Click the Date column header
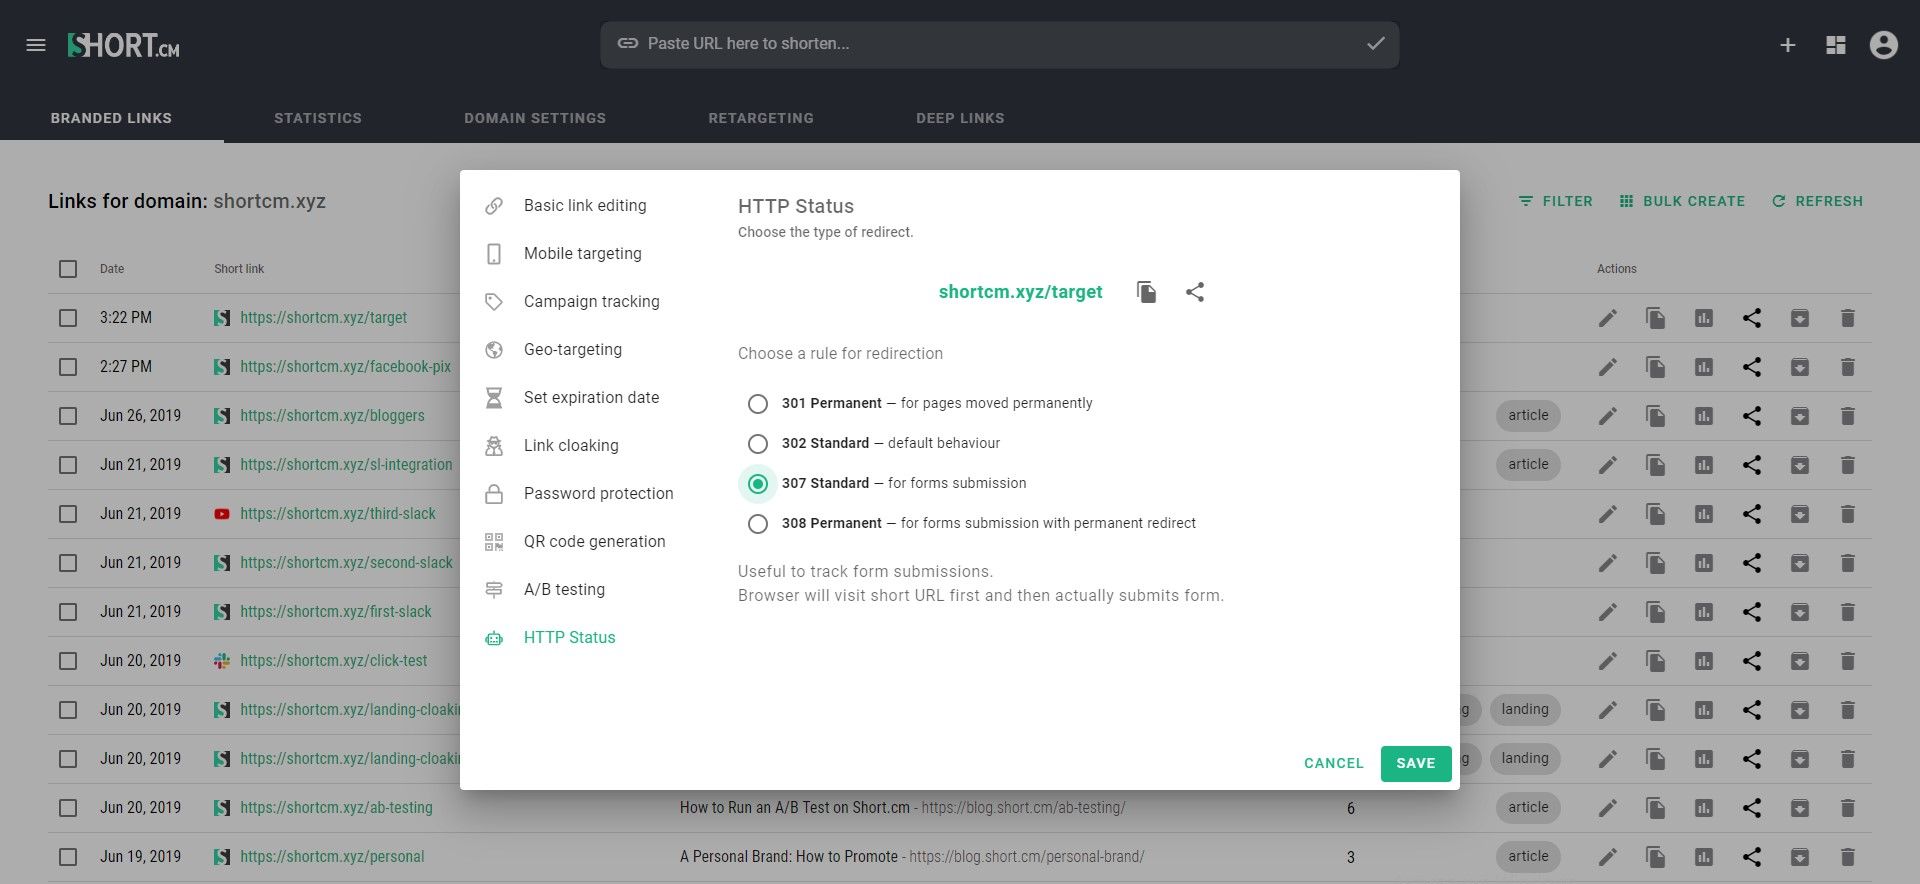The height and width of the screenshot is (884, 1920). pyautogui.click(x=112, y=269)
